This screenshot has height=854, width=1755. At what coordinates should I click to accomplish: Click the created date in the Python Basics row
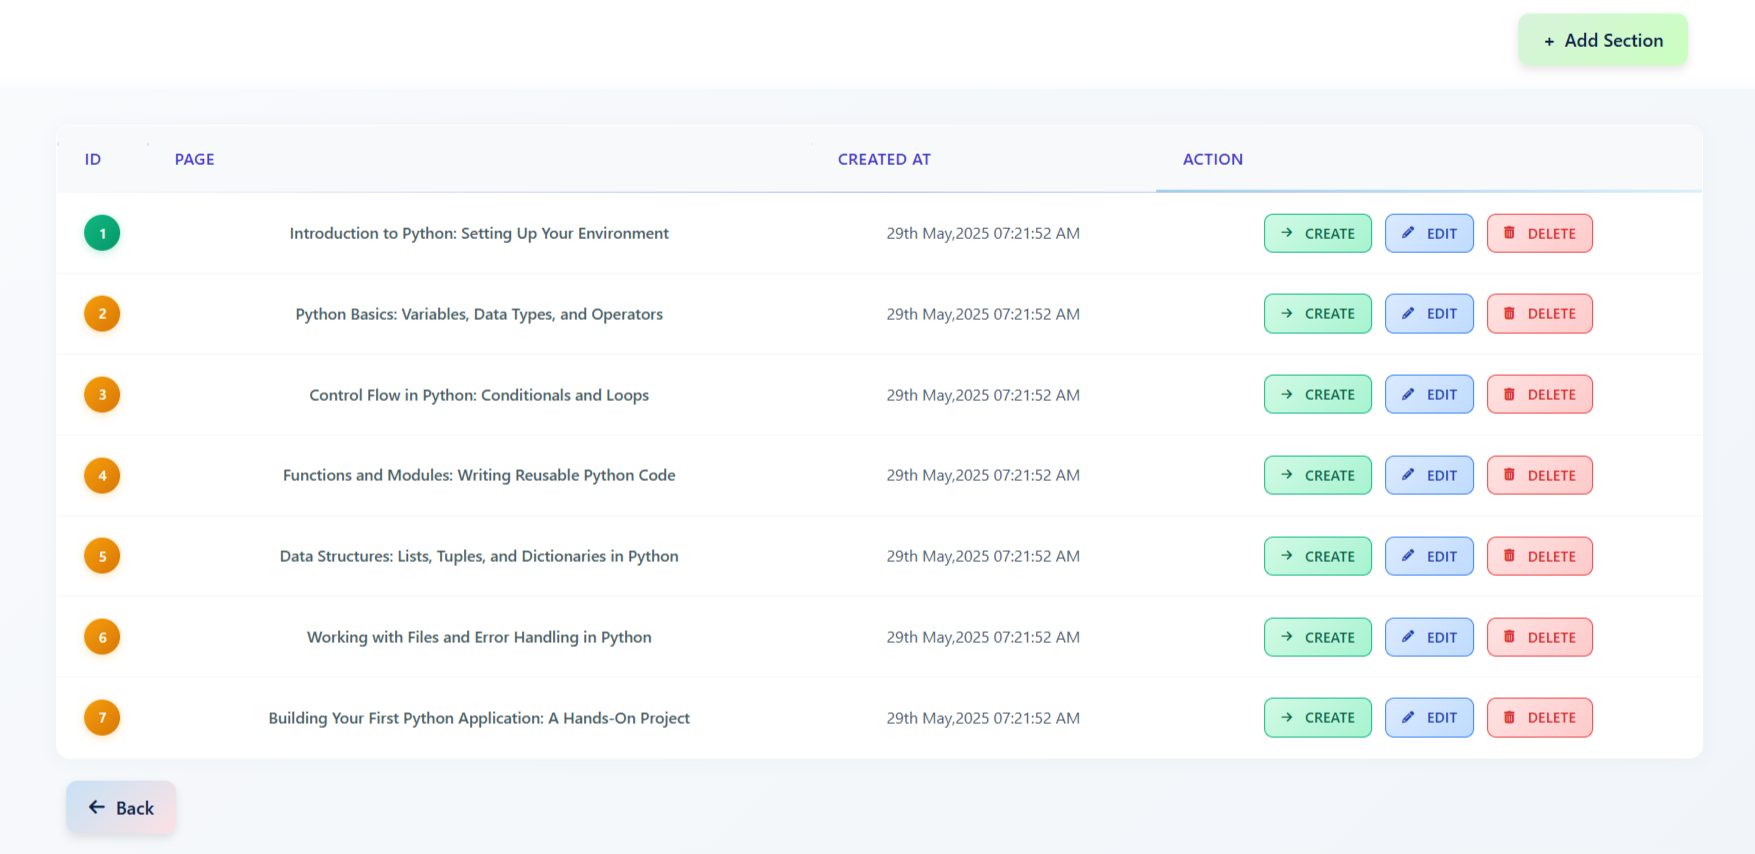[983, 314]
